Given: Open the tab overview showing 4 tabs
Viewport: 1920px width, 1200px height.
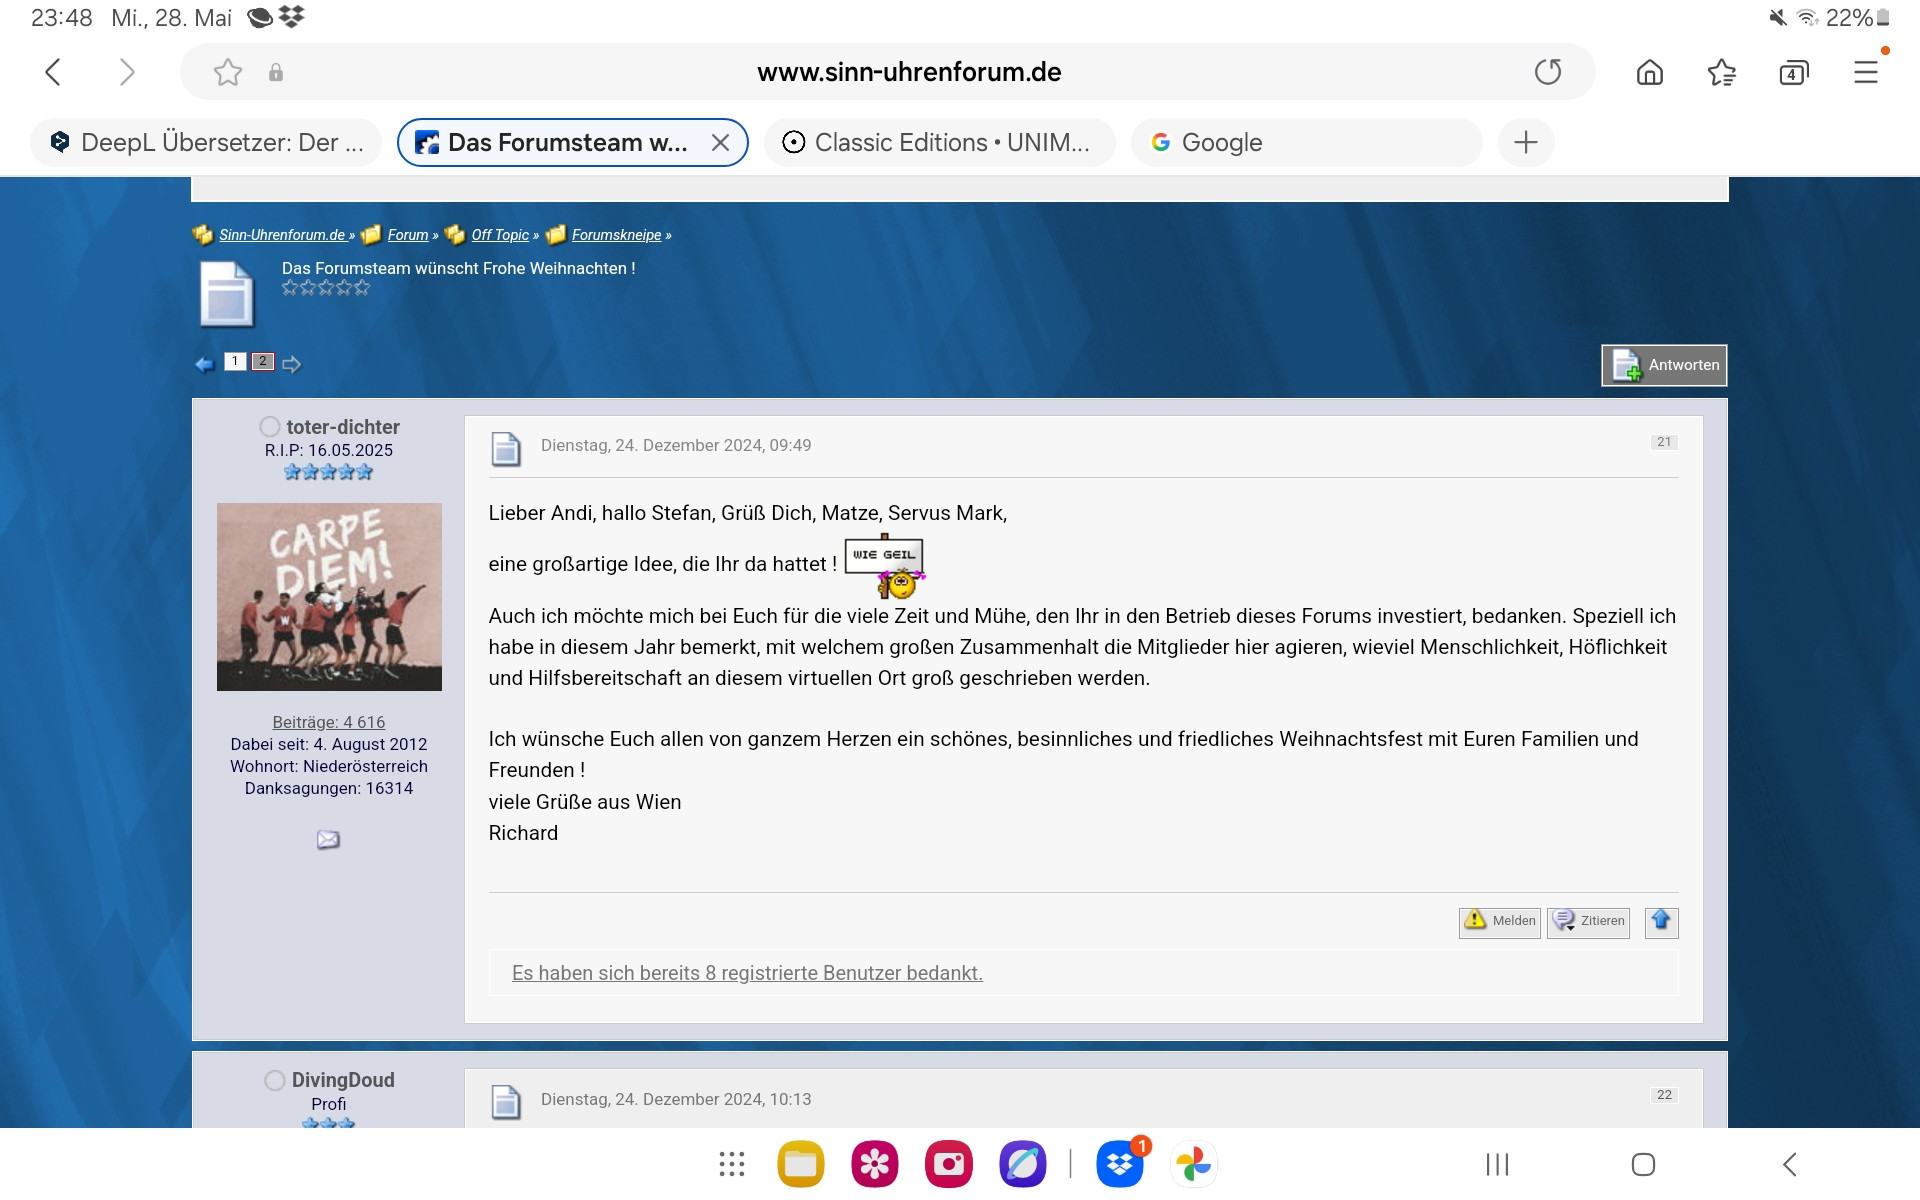Looking at the screenshot, I should 1793,72.
